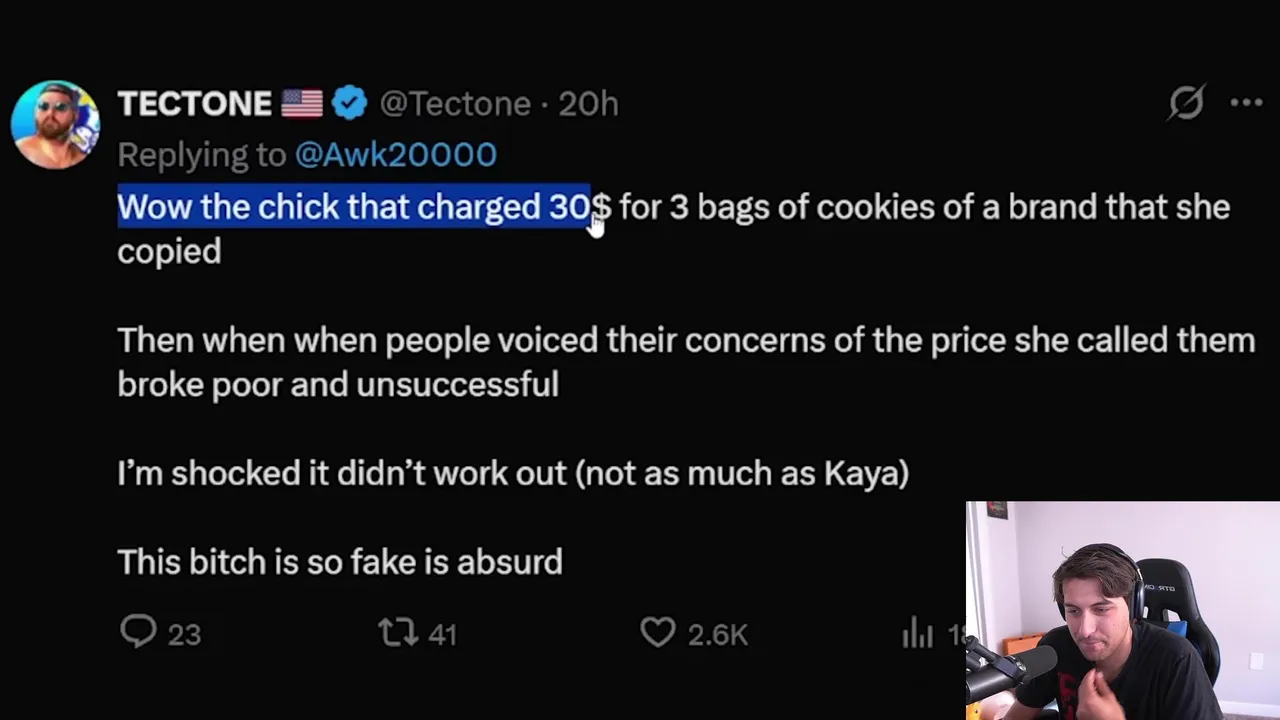The image size is (1280, 720).
Task: Click the repost arrows icon
Action: (398, 632)
